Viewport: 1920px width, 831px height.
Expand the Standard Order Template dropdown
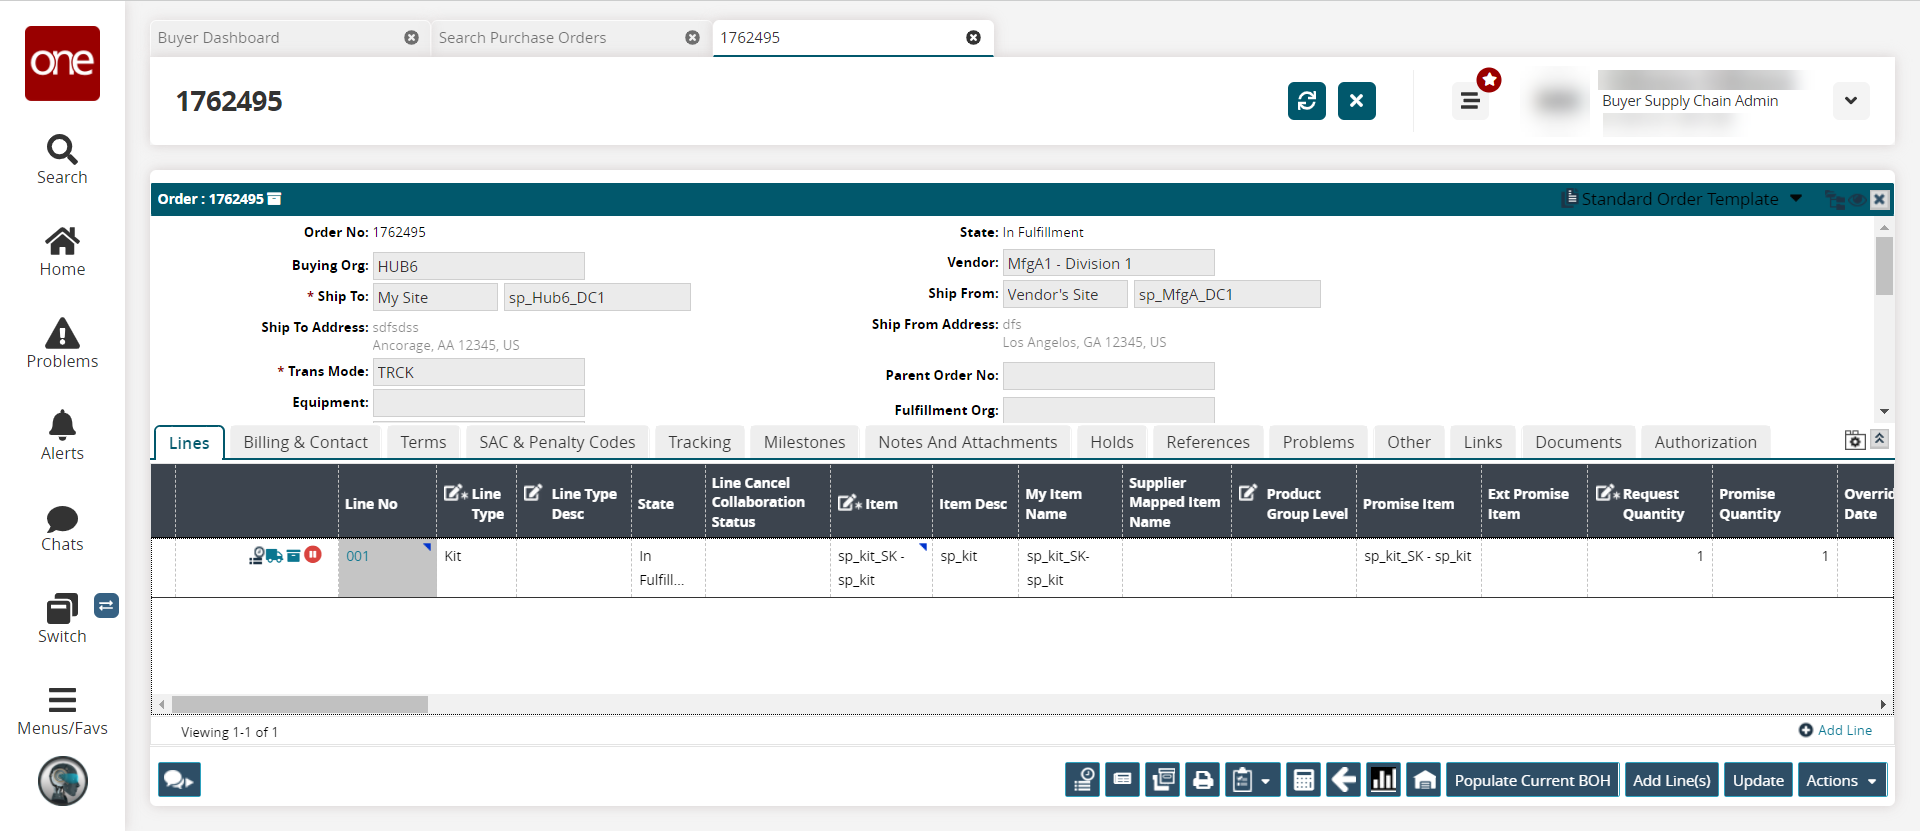(x=1796, y=199)
